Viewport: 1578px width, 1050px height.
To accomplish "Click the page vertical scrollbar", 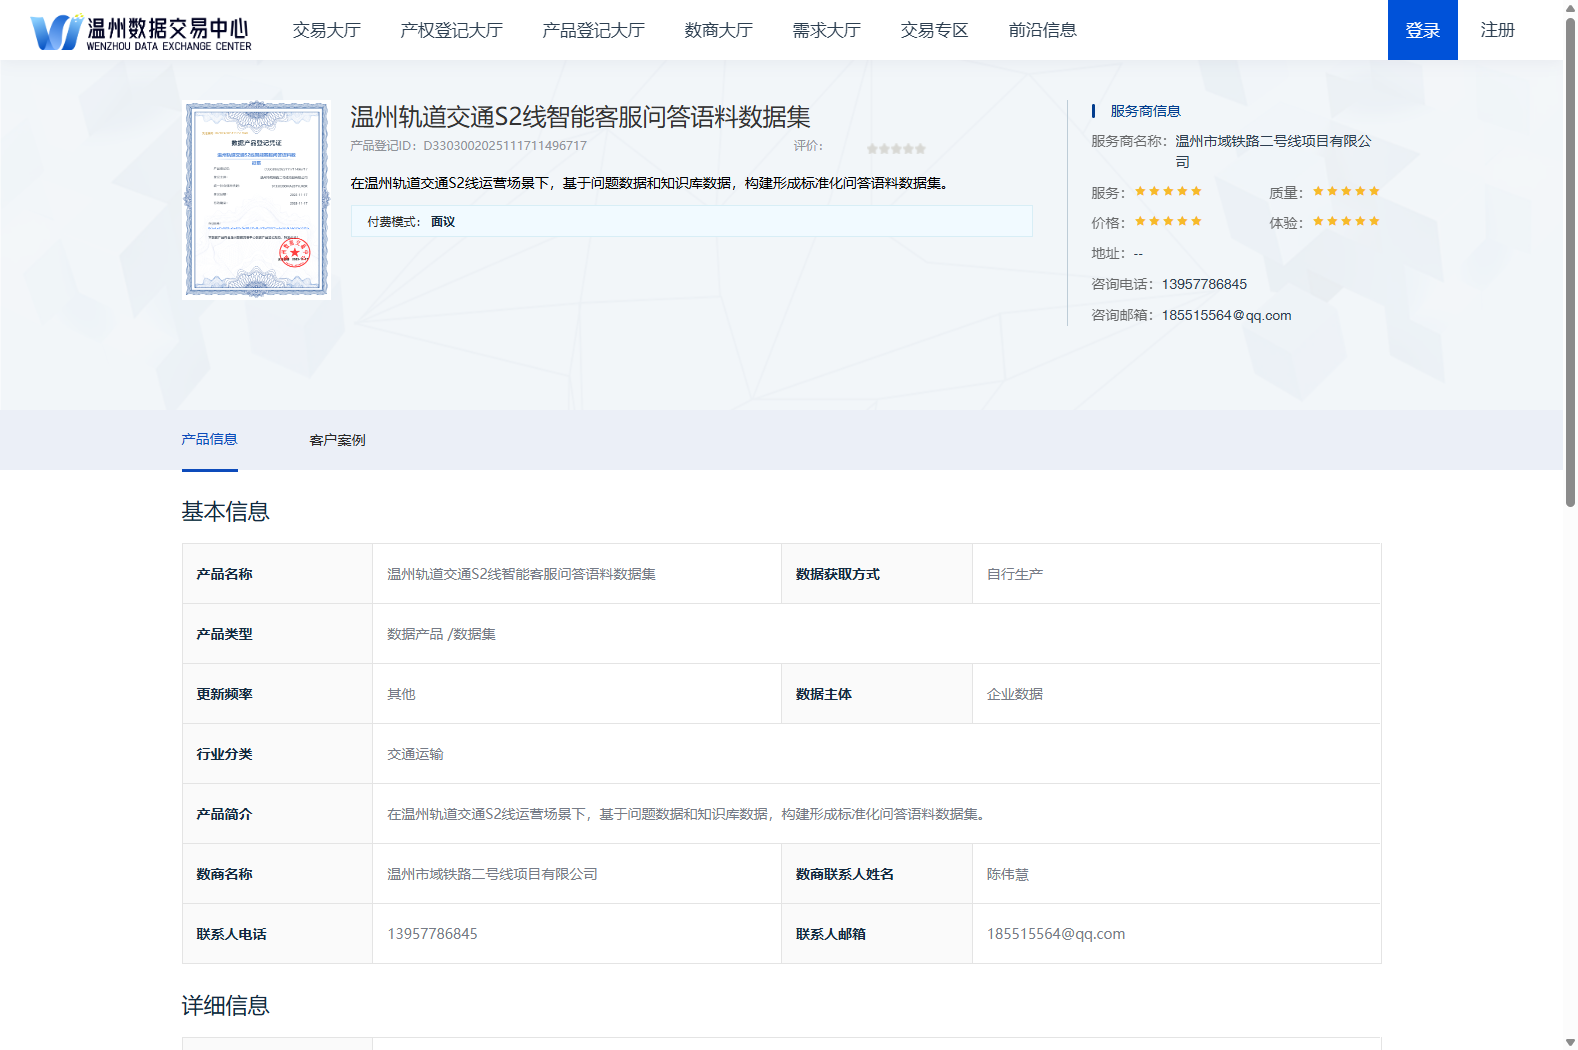I will tap(1570, 262).
